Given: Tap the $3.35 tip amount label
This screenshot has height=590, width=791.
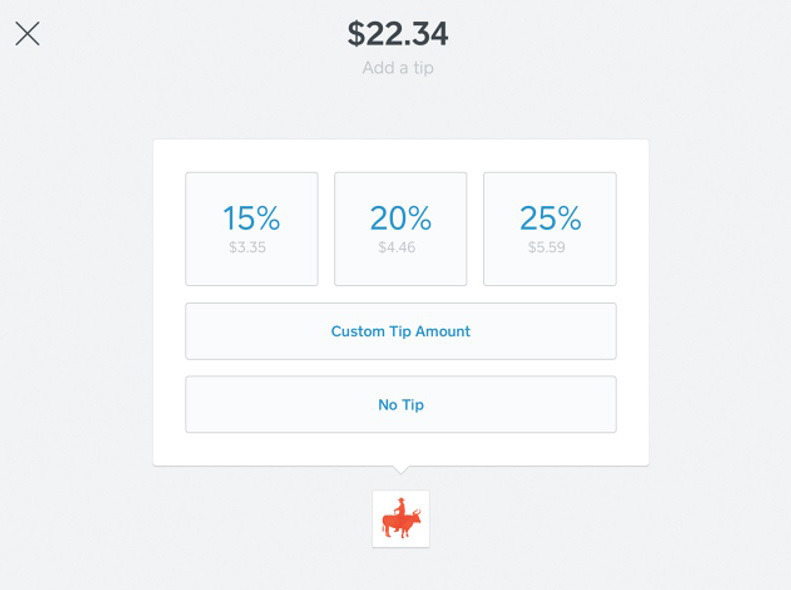Looking at the screenshot, I should click(247, 247).
